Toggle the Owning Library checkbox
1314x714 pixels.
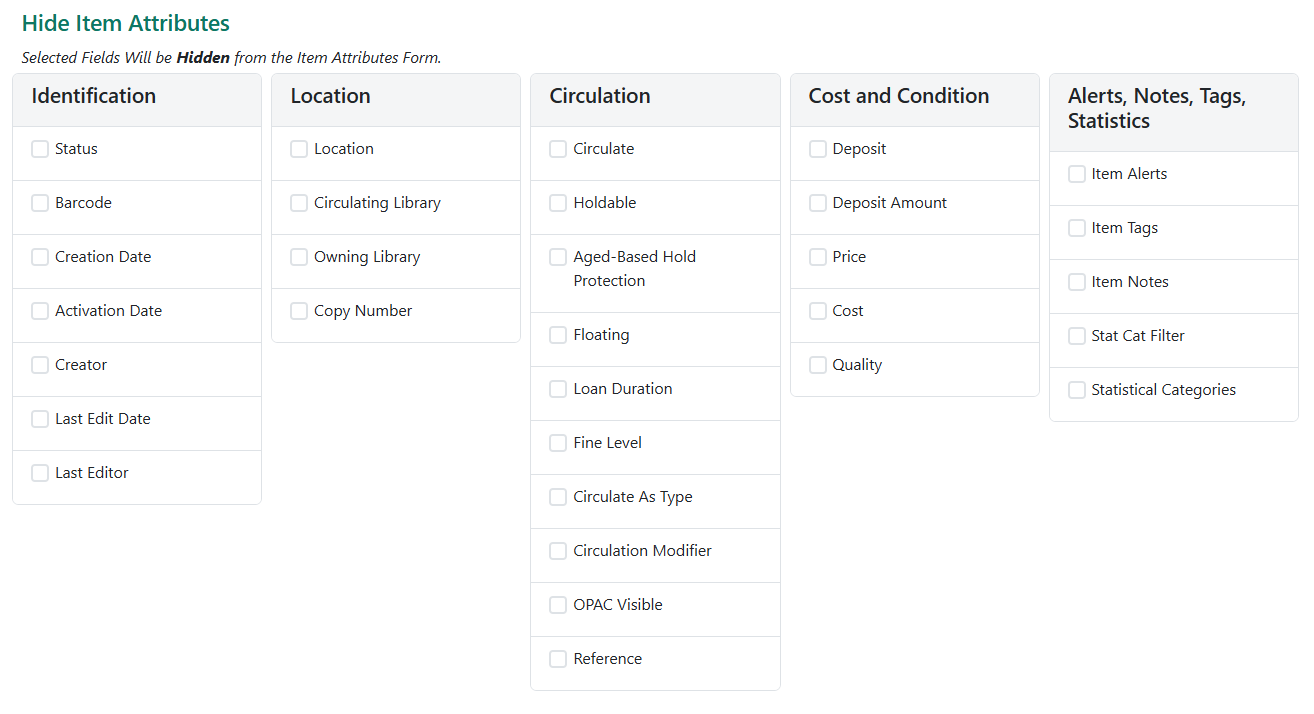click(x=298, y=256)
